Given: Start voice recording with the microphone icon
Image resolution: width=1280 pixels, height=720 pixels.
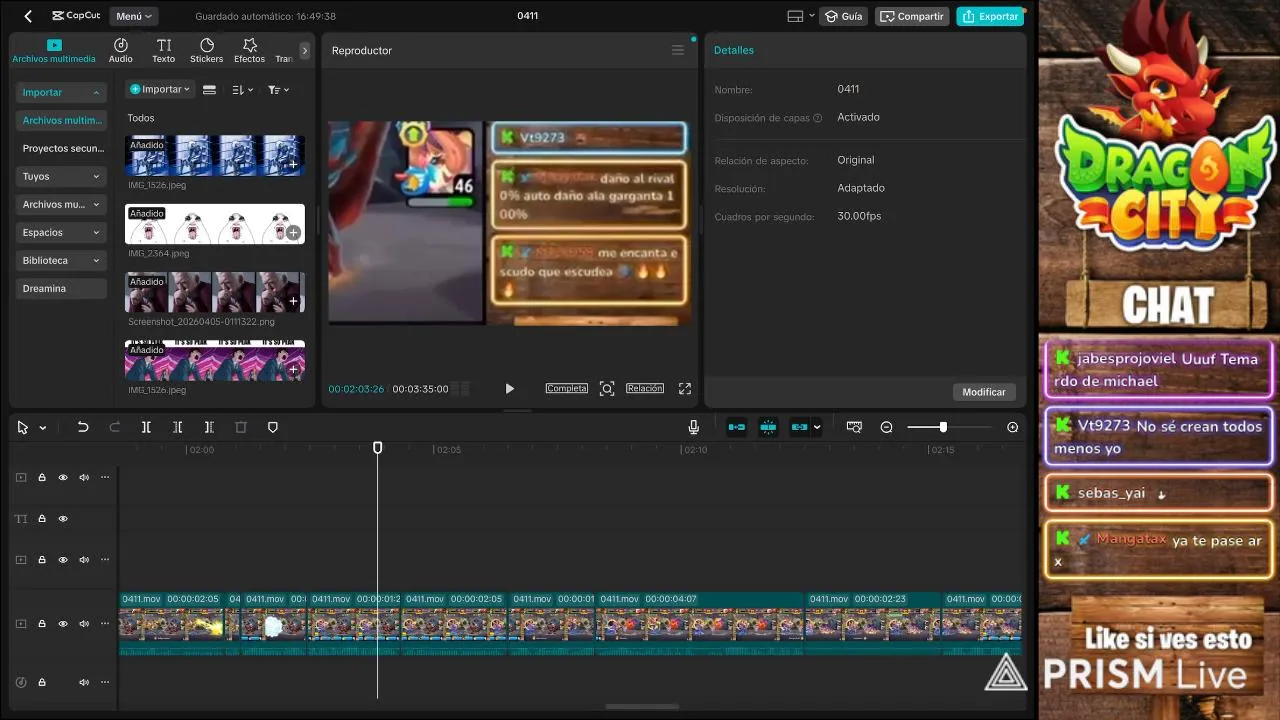Looking at the screenshot, I should [694, 427].
